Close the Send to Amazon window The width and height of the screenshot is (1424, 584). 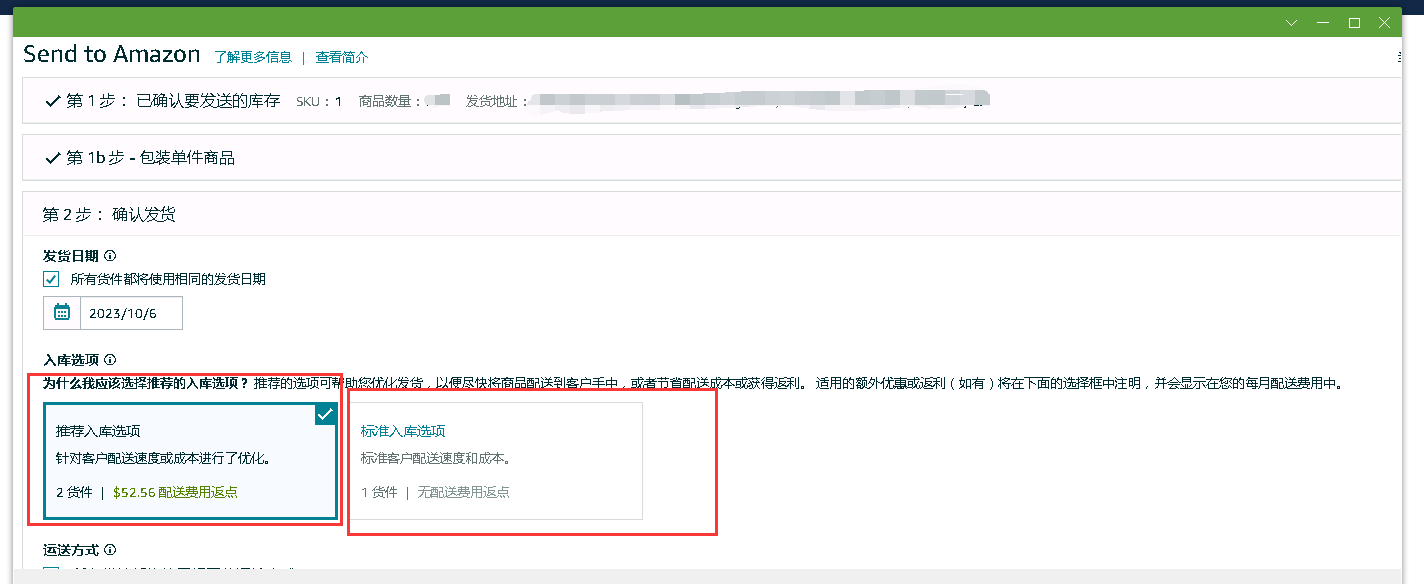coord(1386,22)
